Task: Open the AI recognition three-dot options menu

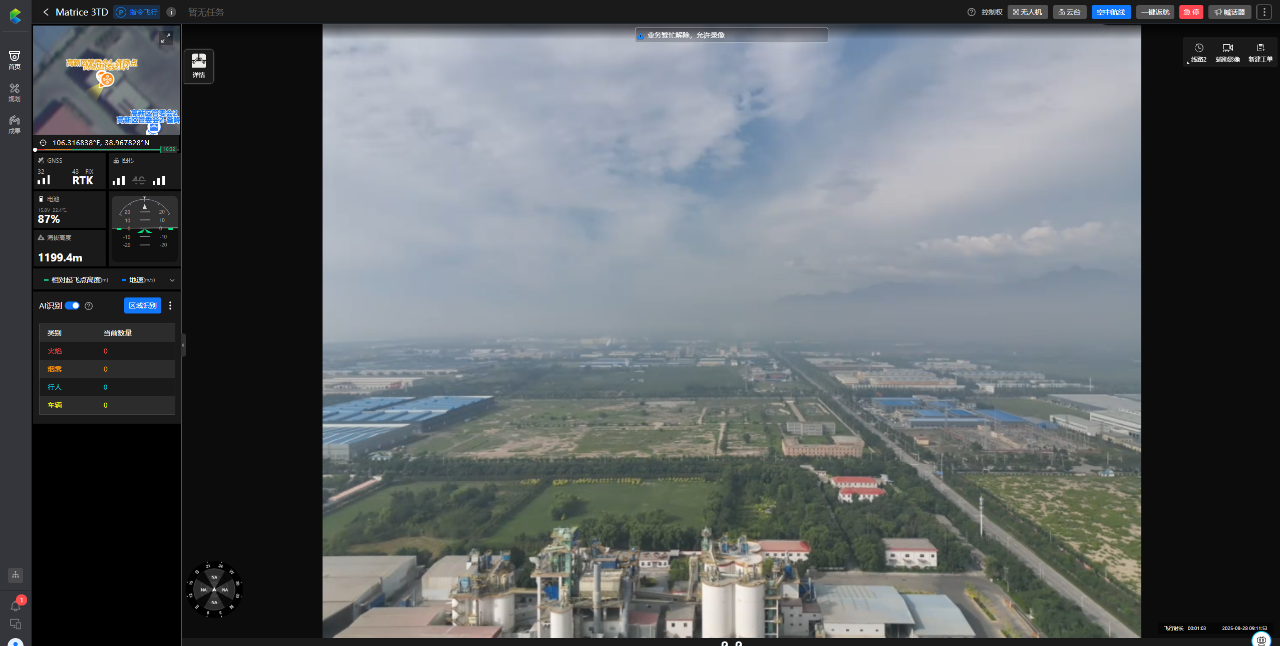Action: coord(169,305)
